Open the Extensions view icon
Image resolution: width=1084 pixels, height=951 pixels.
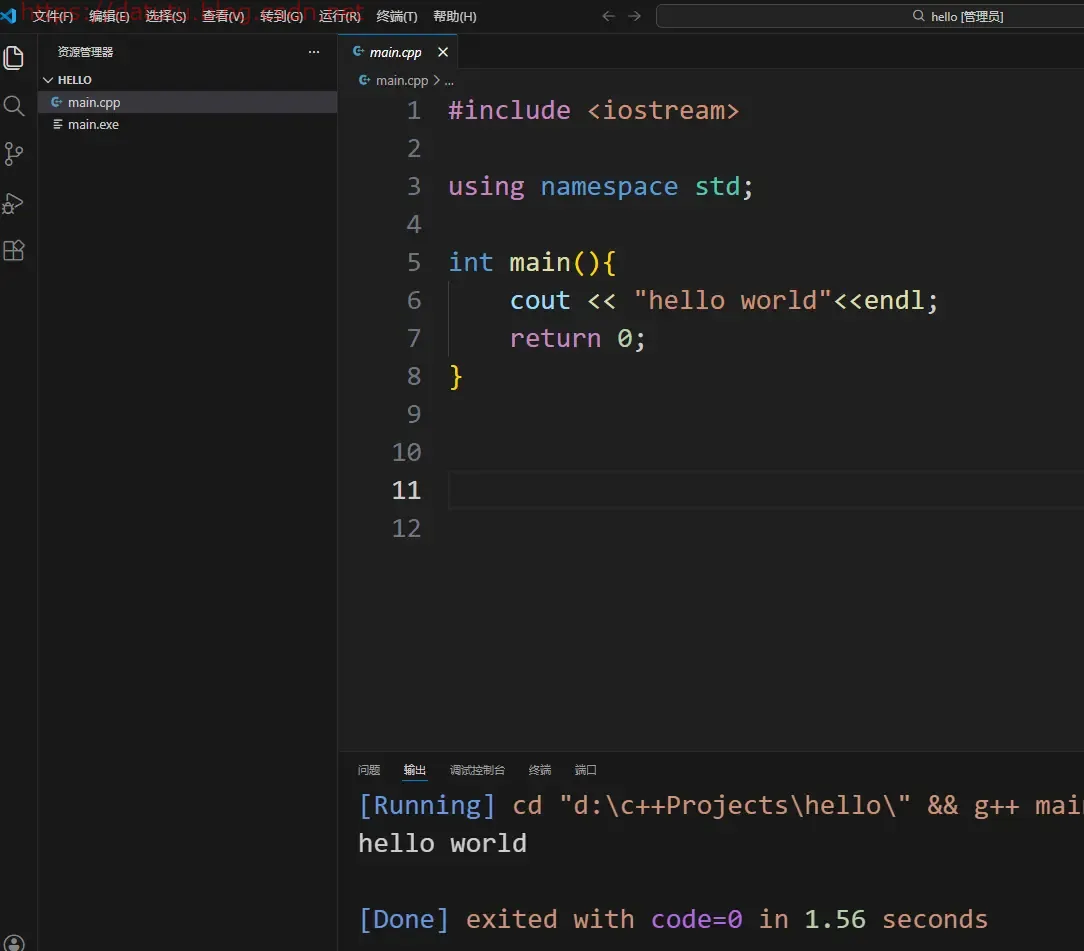tap(14, 251)
